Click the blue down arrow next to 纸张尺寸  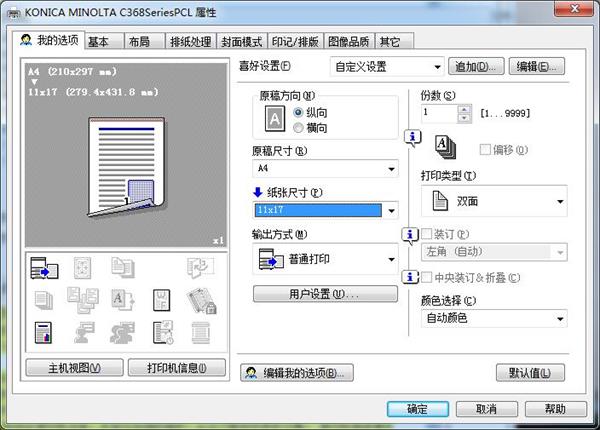pos(258,192)
